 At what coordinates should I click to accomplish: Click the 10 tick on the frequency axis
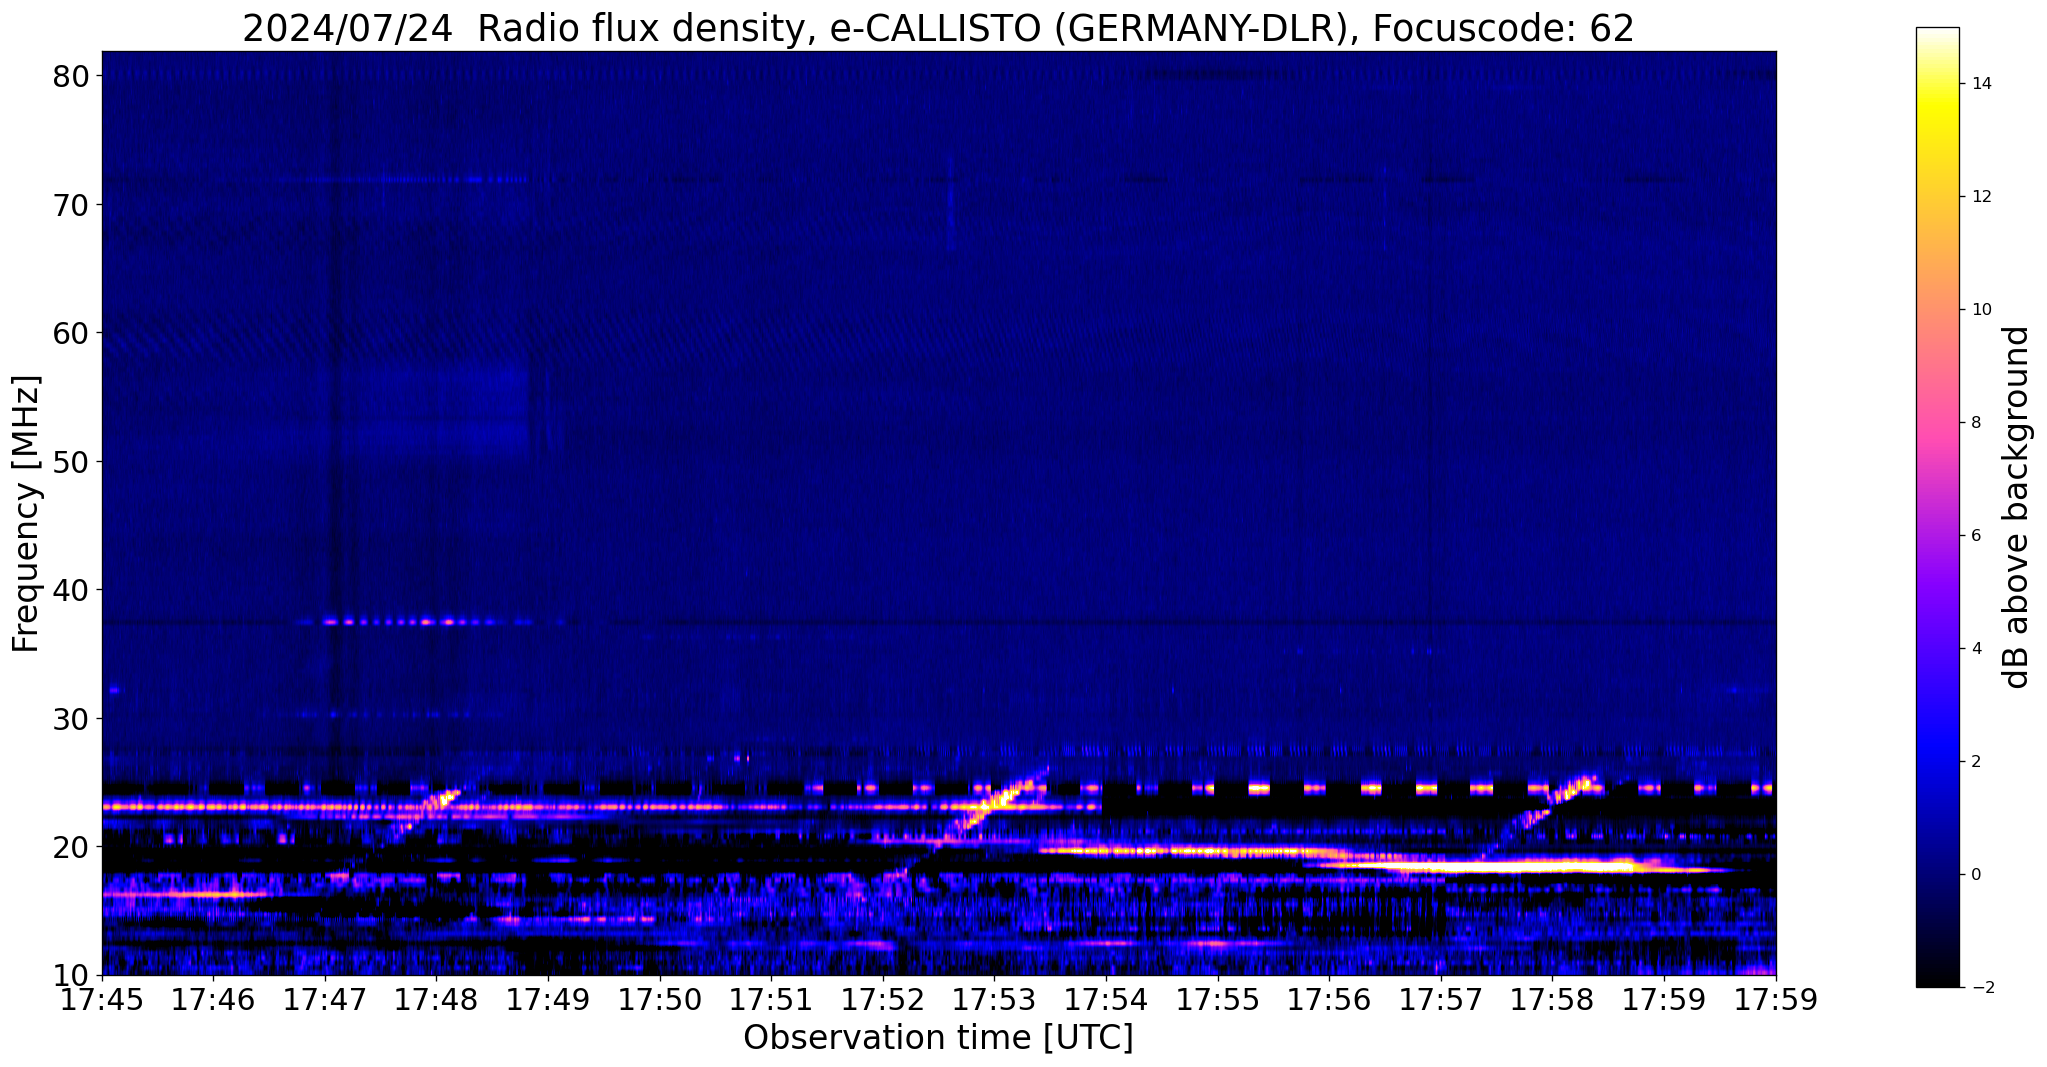pyautogui.click(x=73, y=976)
